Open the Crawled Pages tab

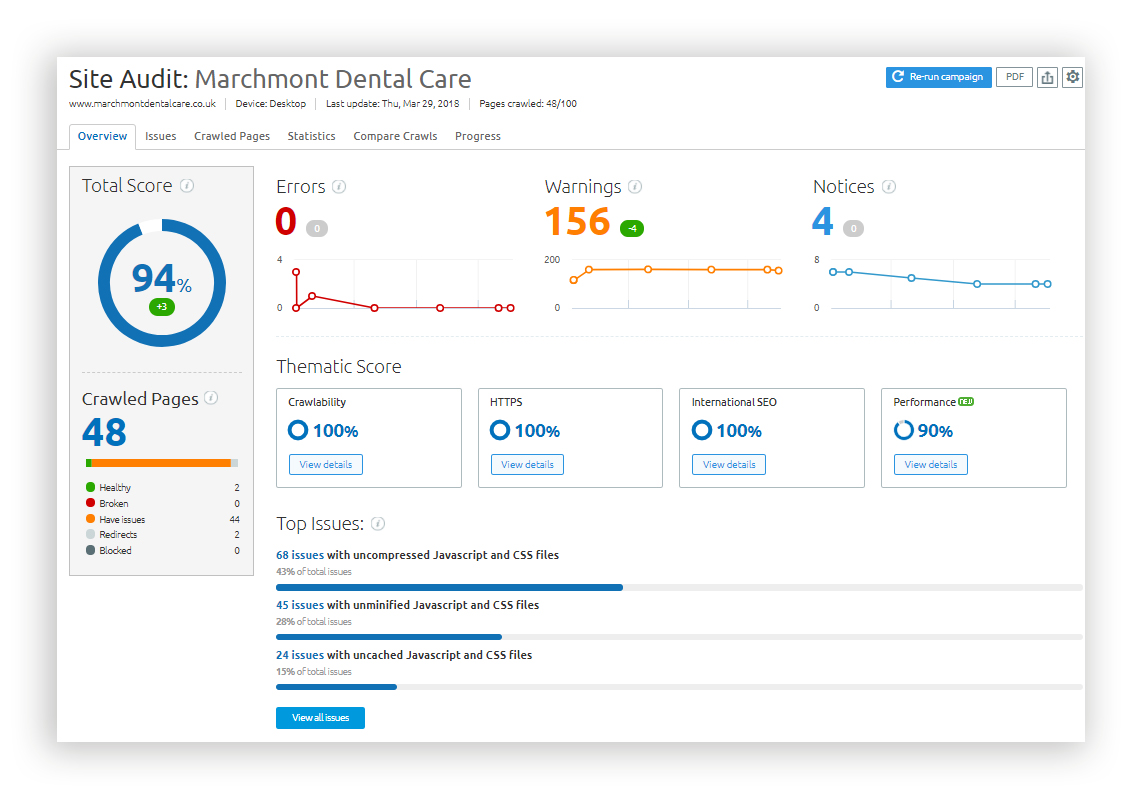click(232, 136)
